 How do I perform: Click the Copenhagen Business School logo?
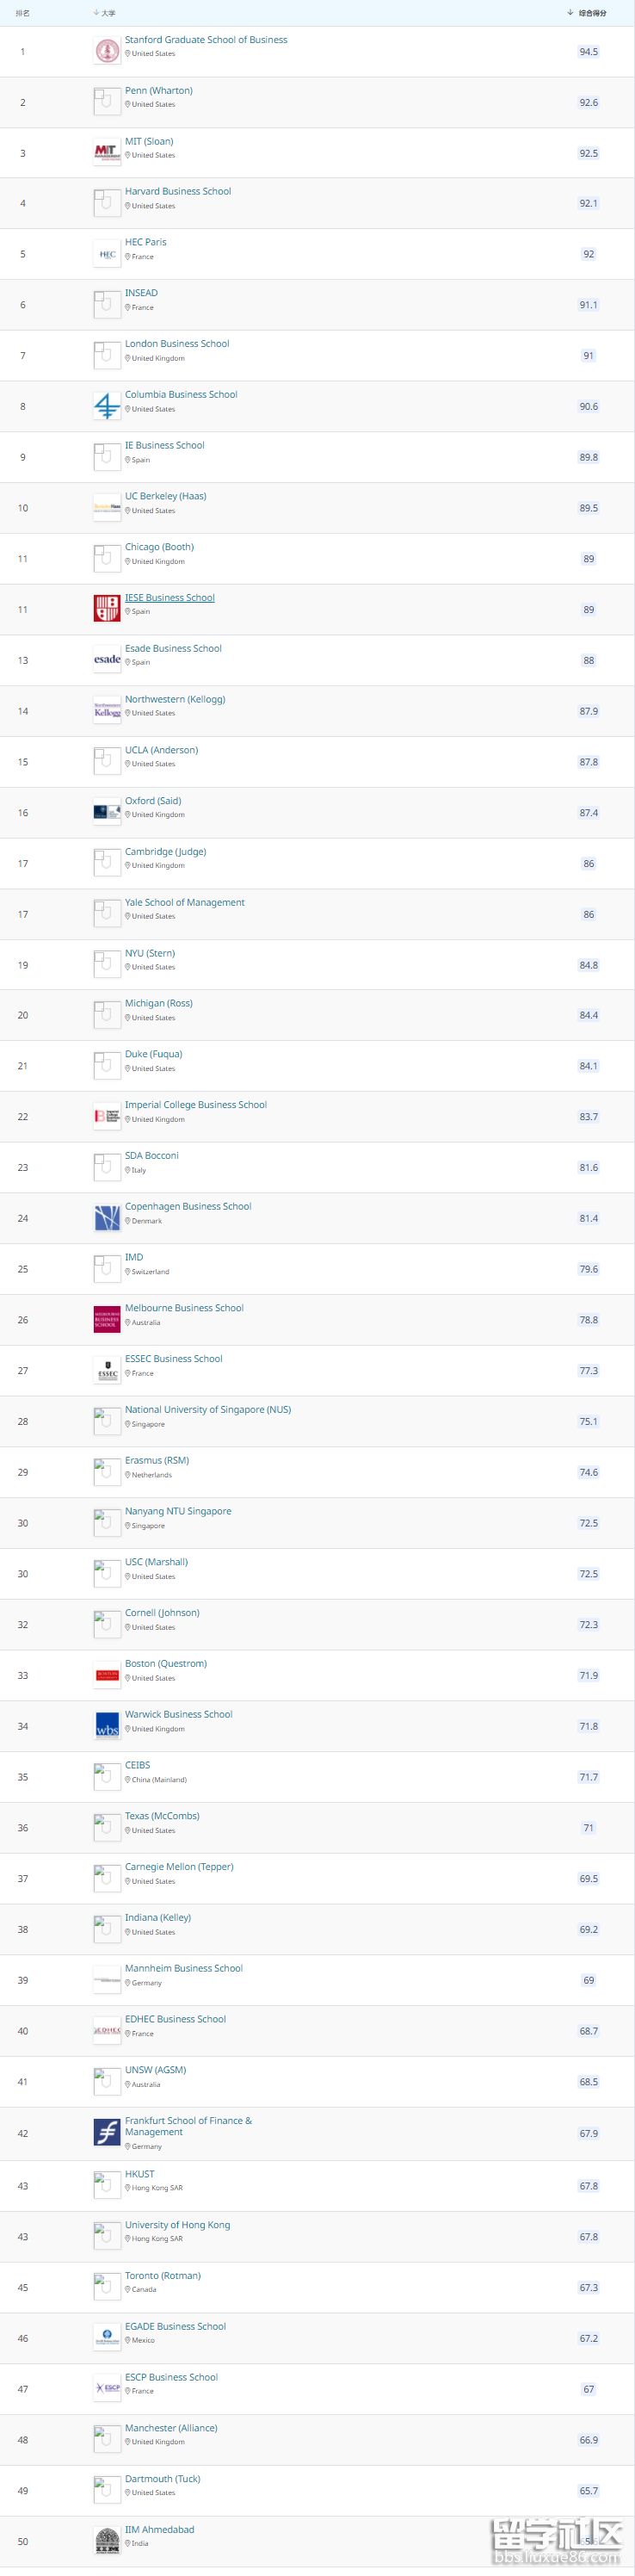point(106,1217)
